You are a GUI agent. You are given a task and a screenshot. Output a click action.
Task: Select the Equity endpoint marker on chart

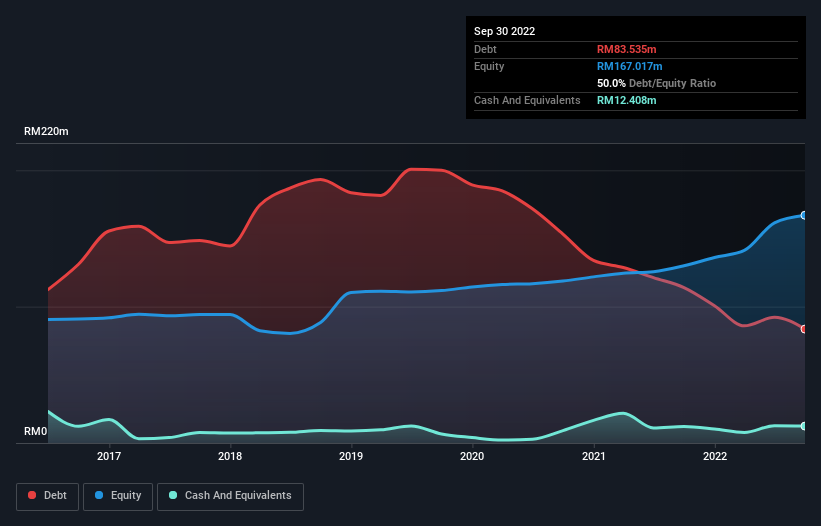(x=804, y=215)
